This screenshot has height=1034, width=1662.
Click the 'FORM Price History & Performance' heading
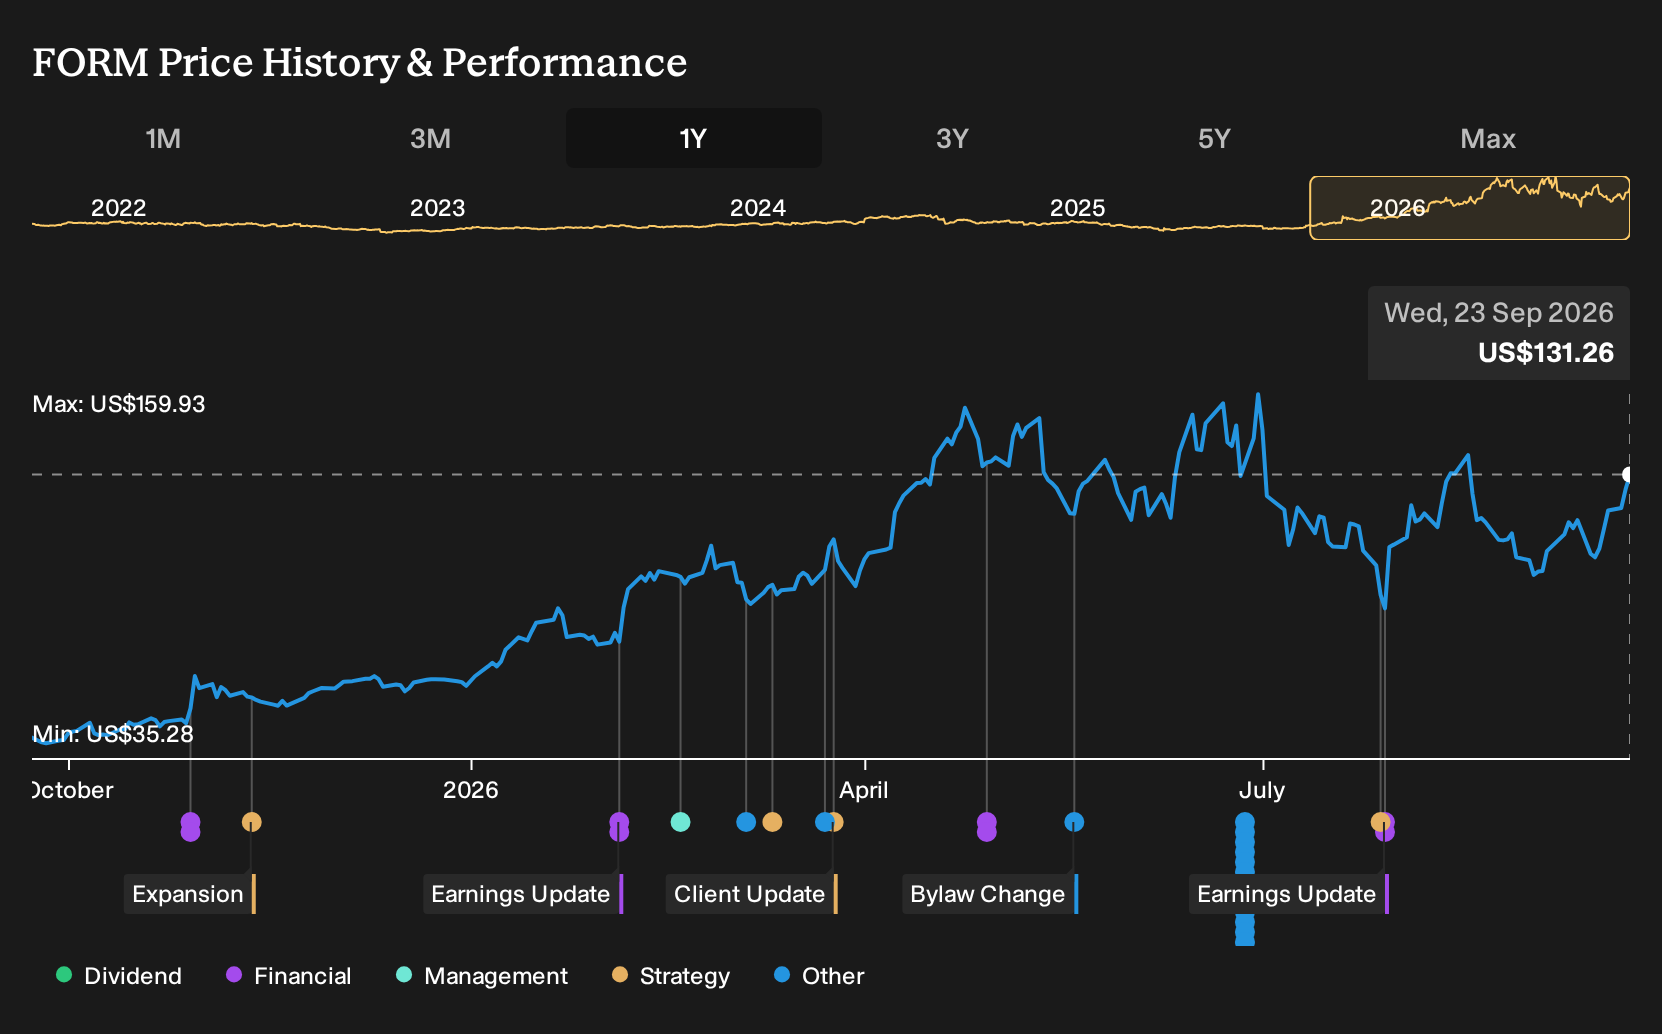click(360, 62)
